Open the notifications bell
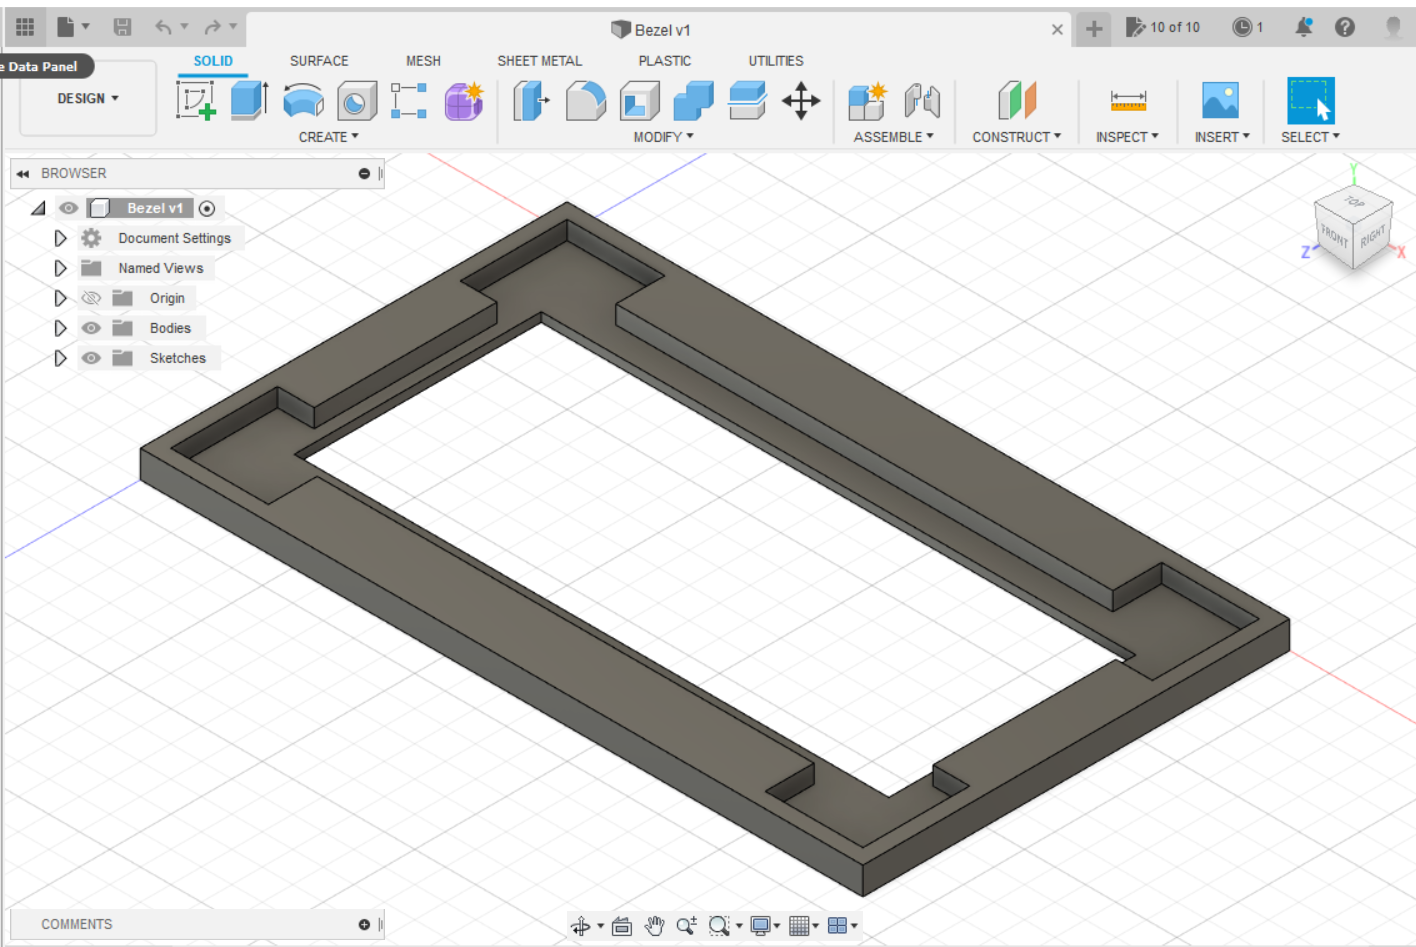Viewport: 1416px width, 947px height. 1303,28
